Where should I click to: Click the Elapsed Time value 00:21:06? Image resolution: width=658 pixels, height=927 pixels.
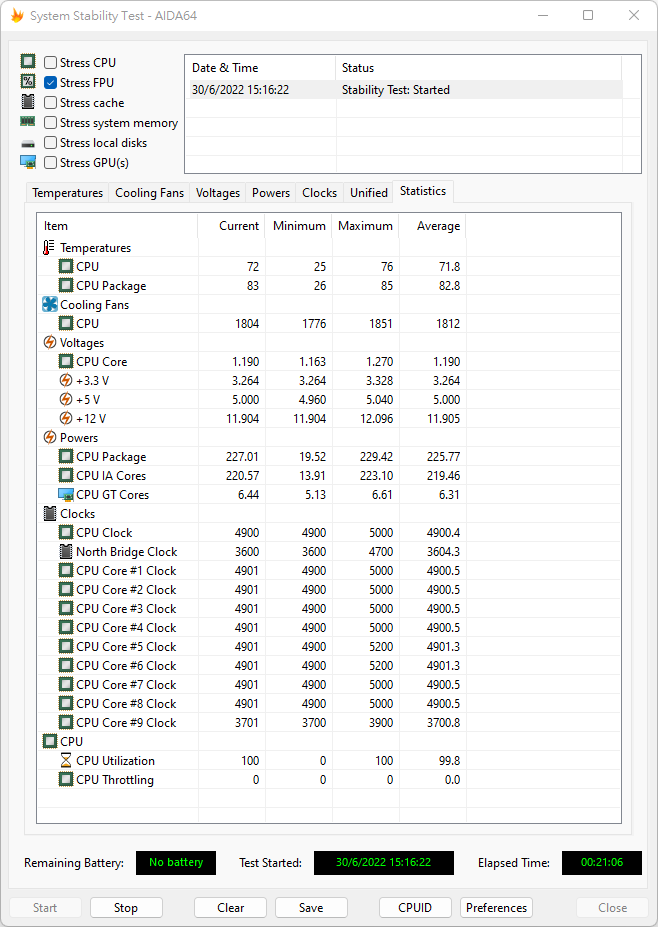[x=602, y=863]
